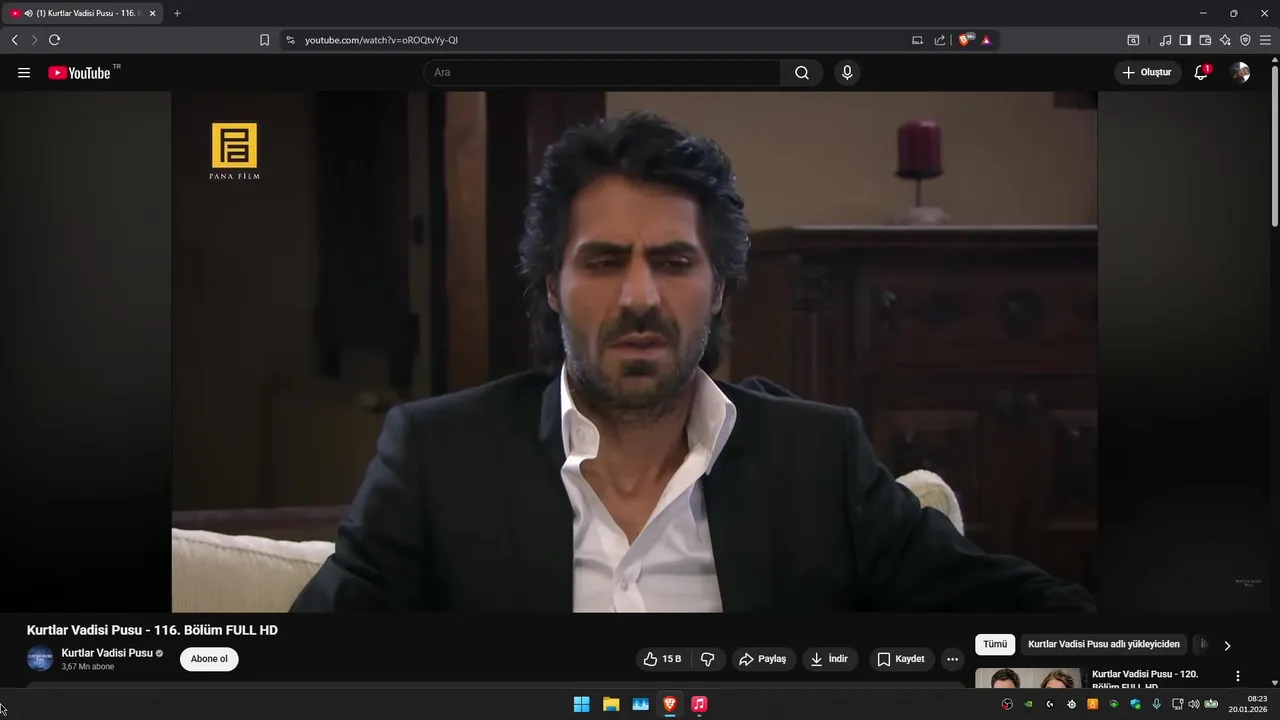The image size is (1280, 720).
Task: Open Brave VPN shield icon
Action: pyautogui.click(x=1245, y=40)
